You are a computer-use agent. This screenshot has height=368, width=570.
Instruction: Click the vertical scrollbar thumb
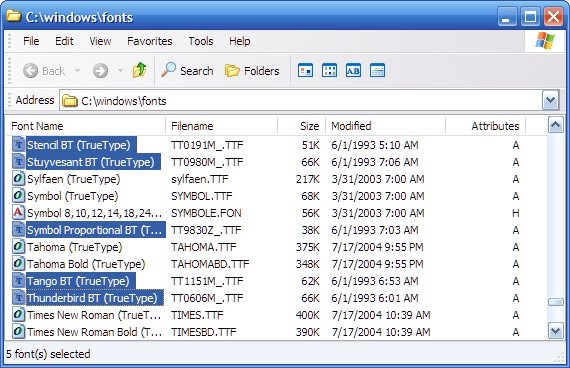[x=555, y=302]
